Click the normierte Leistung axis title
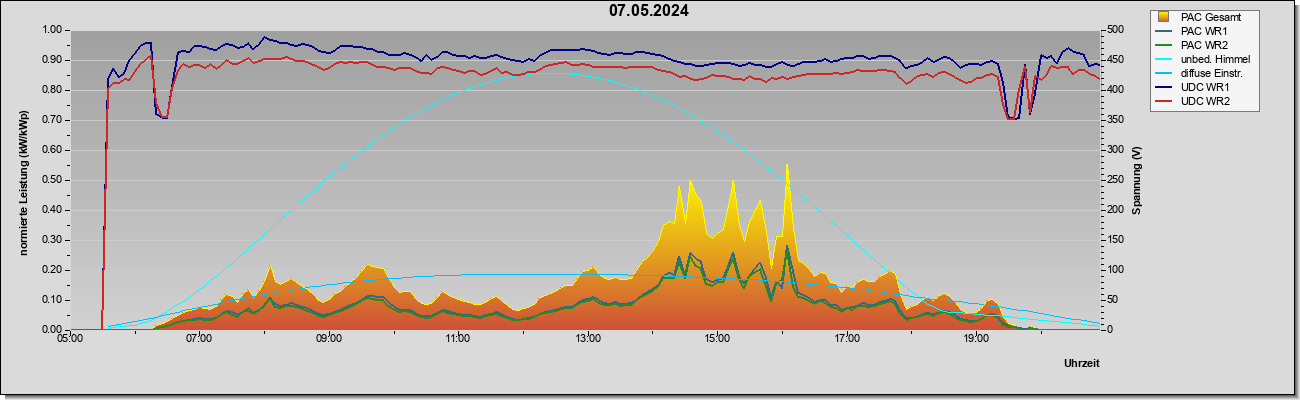The width and height of the screenshot is (1300, 400). (x=22, y=183)
